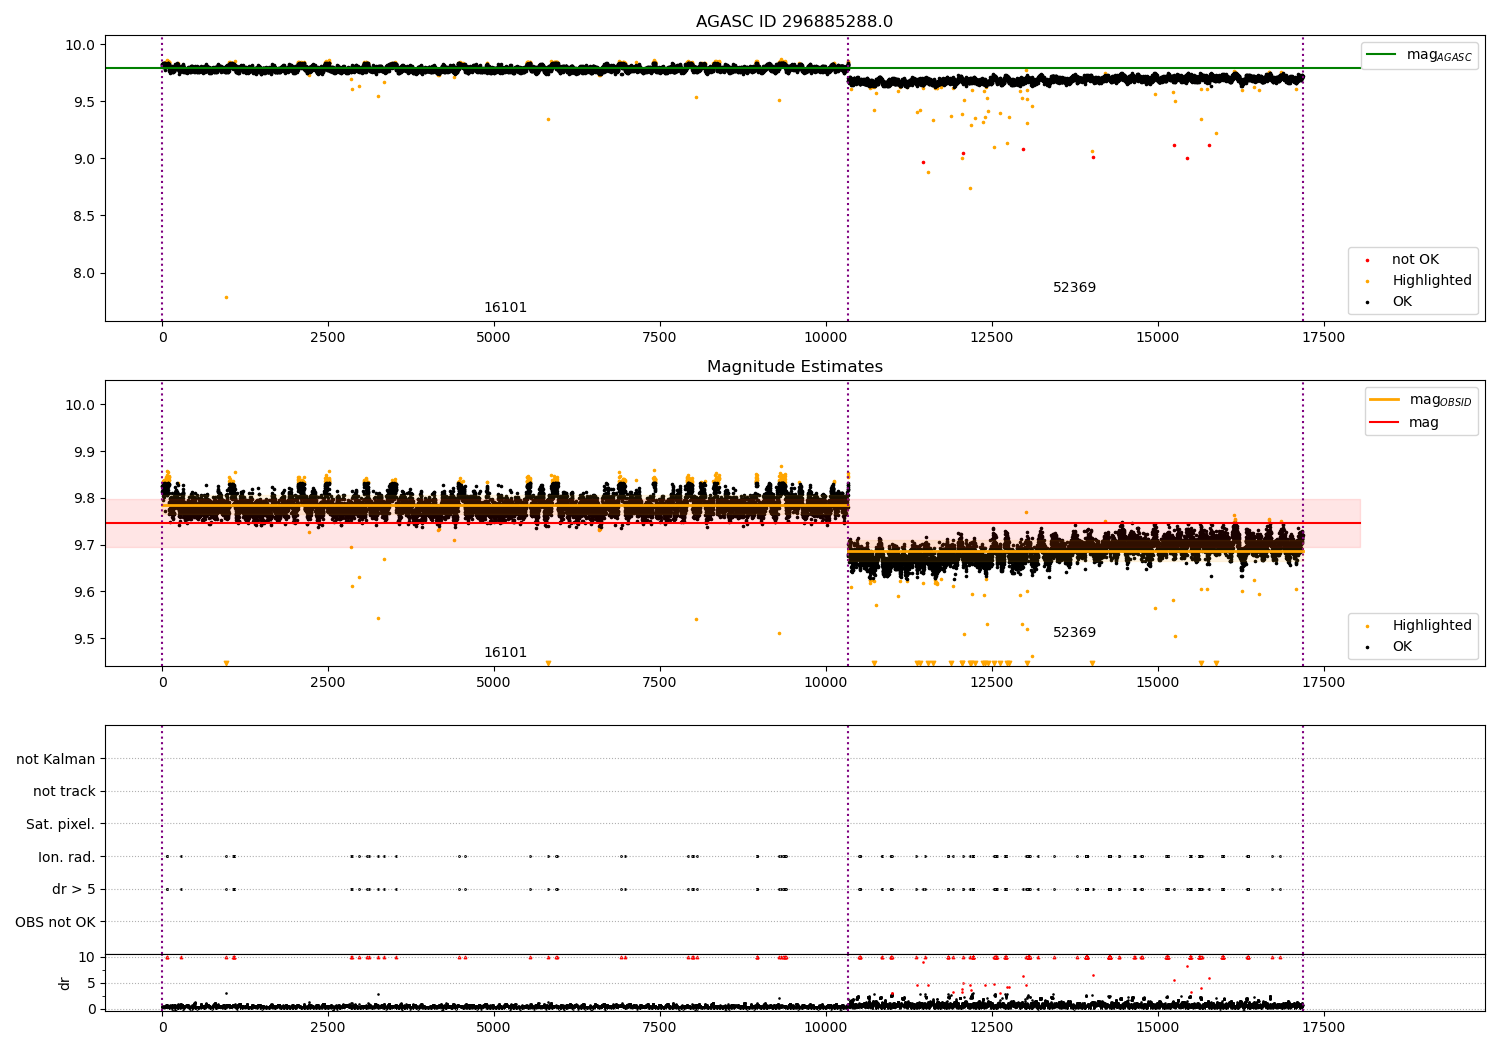Viewport: 1500px width, 1050px height.
Task: Click the 'Magnitude Estimates' plot title
Action: coord(794,367)
